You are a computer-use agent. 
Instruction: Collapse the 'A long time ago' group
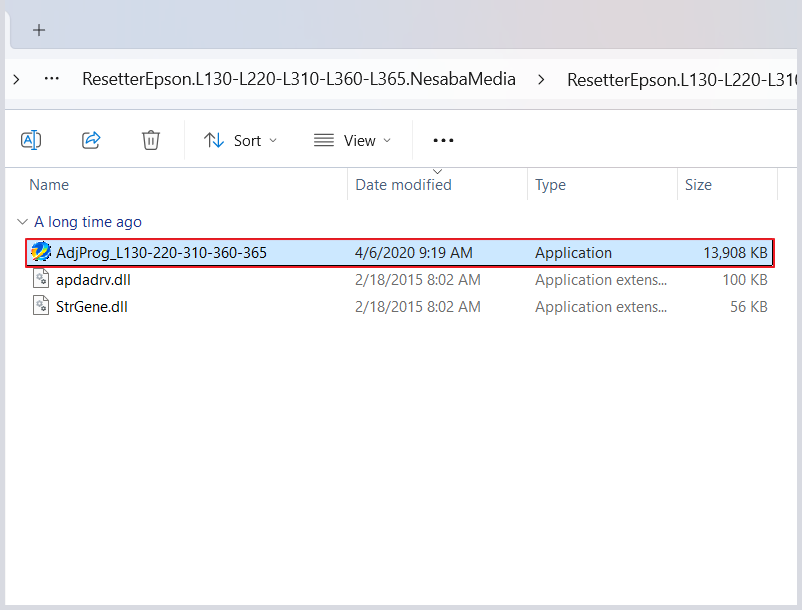point(22,221)
